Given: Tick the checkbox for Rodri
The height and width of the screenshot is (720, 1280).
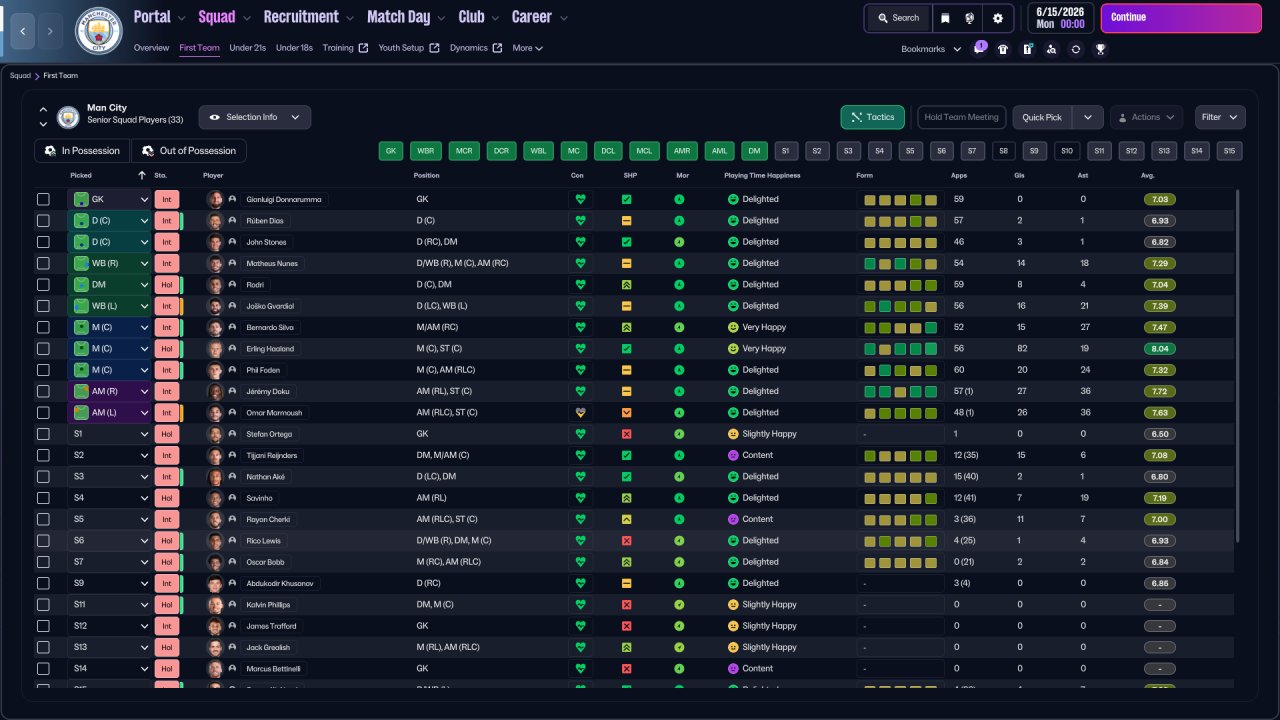Looking at the screenshot, I should (x=43, y=285).
